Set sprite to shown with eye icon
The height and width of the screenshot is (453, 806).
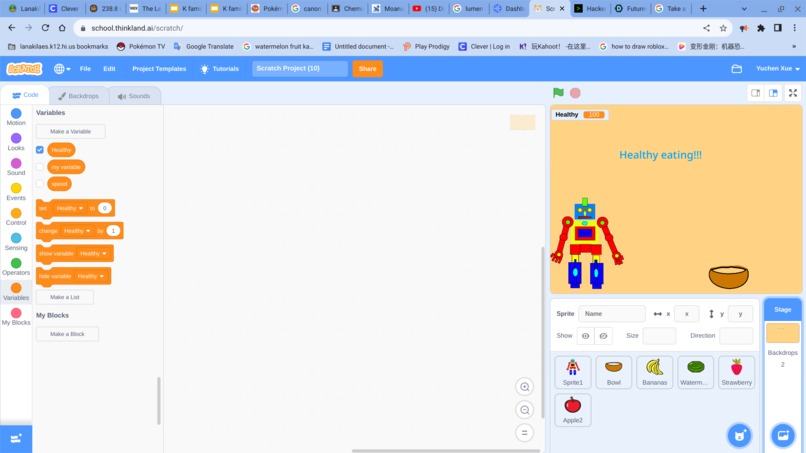(585, 336)
